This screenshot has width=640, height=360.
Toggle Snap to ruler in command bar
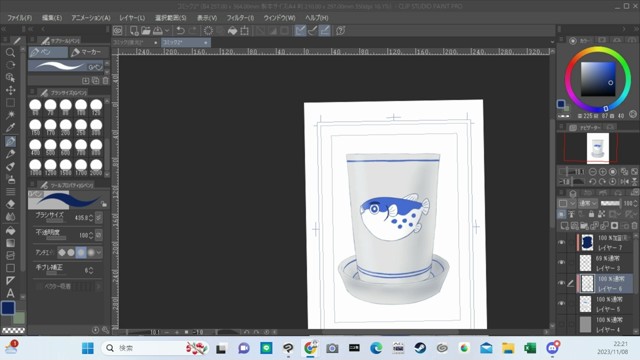pyautogui.click(x=300, y=31)
